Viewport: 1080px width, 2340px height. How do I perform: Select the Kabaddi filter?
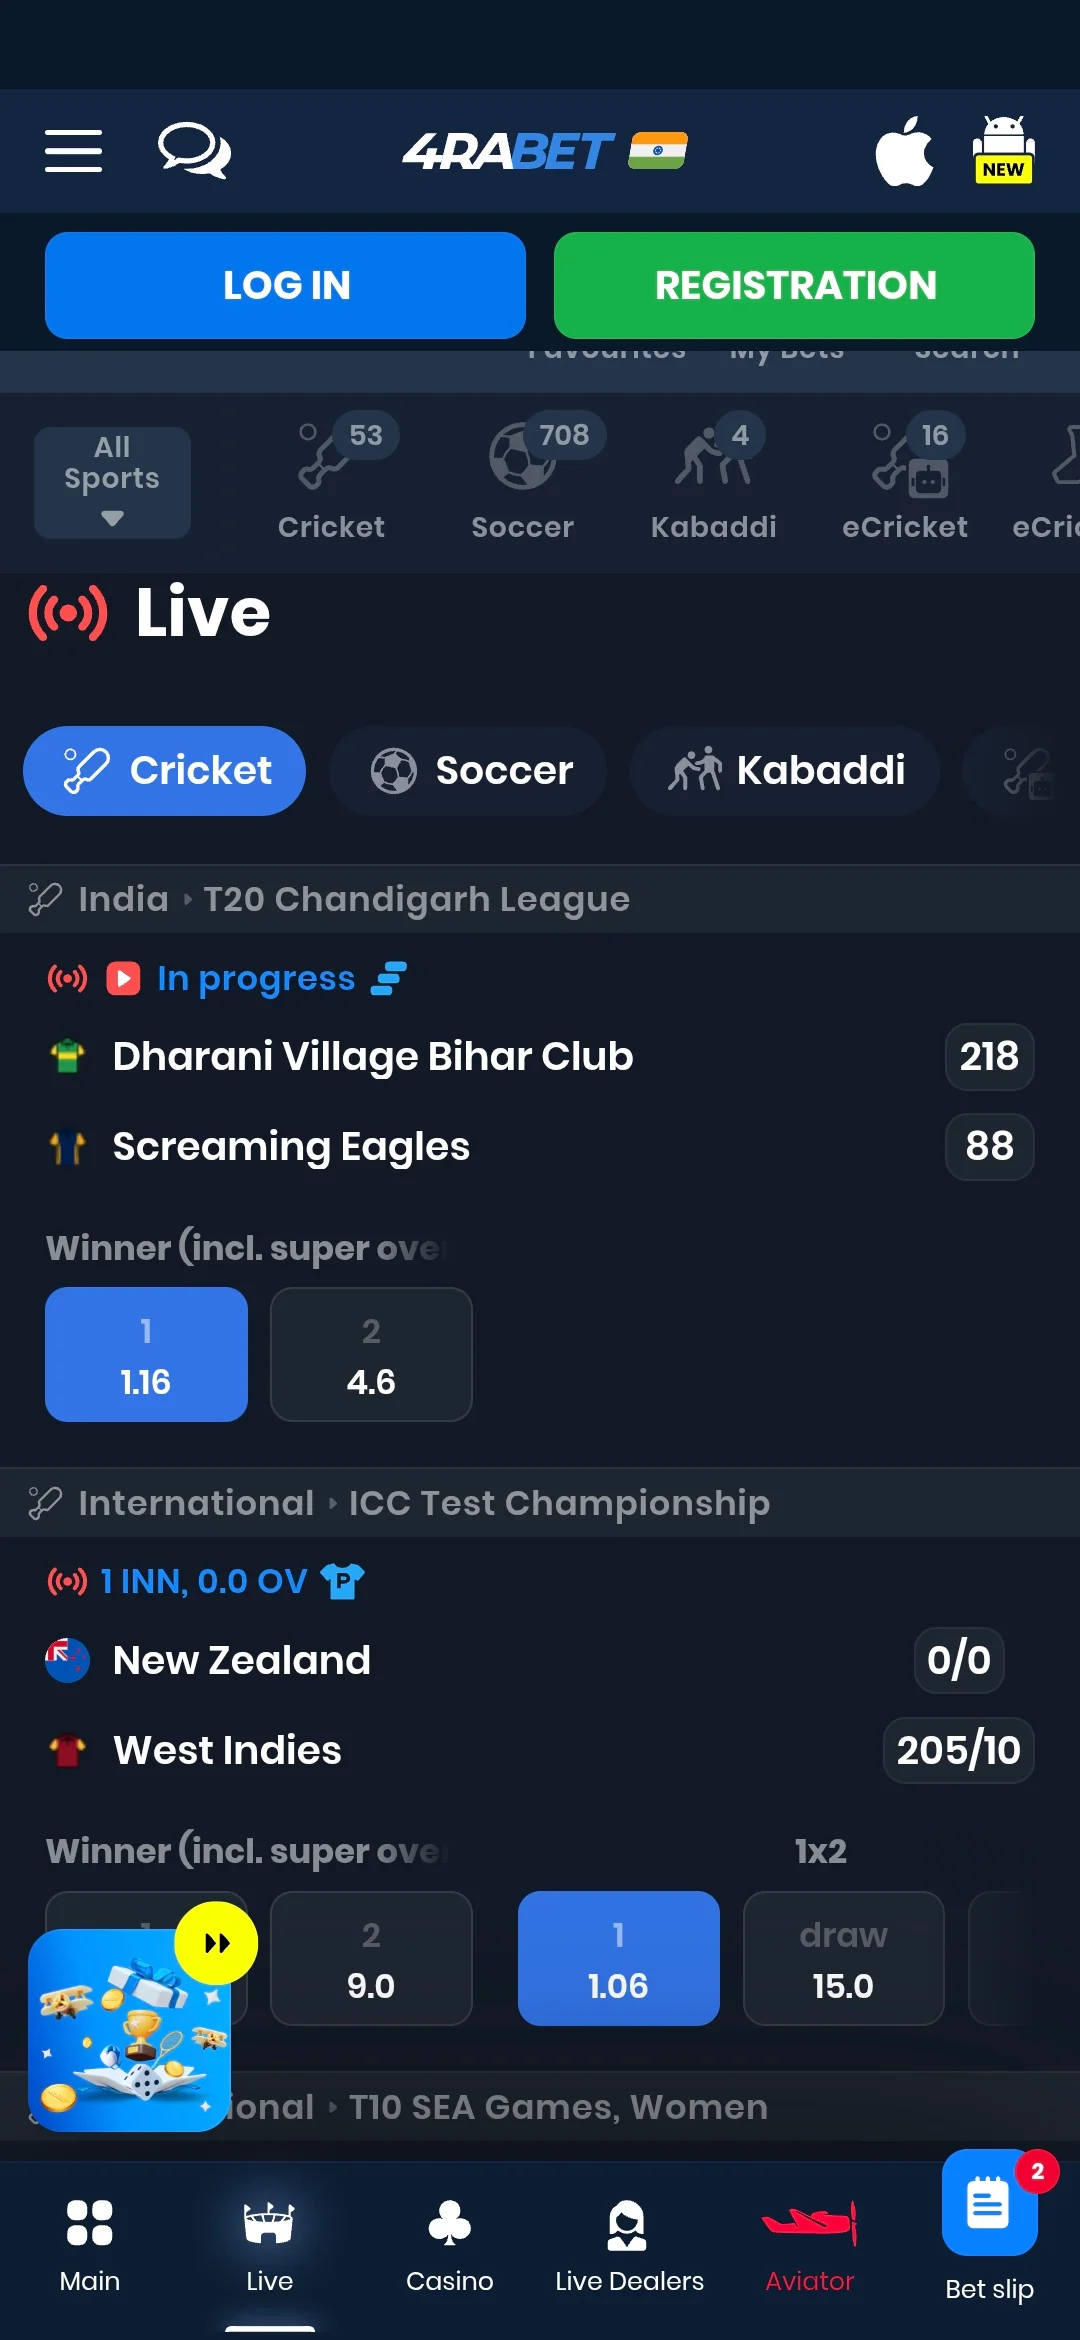pos(784,770)
